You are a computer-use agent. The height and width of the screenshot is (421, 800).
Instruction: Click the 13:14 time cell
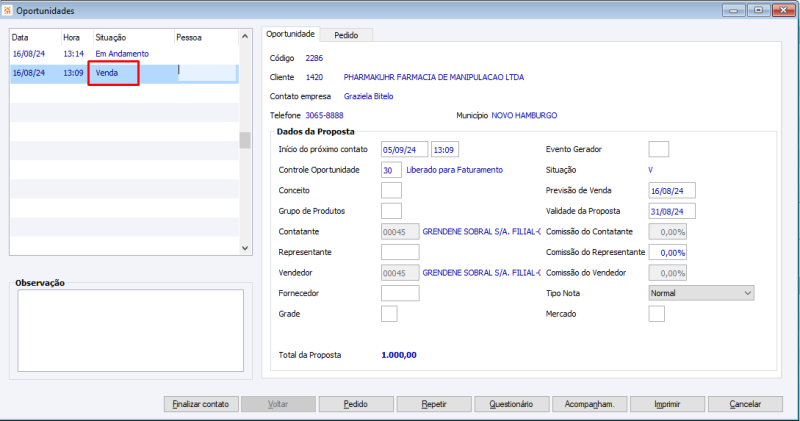pyautogui.click(x=73, y=54)
